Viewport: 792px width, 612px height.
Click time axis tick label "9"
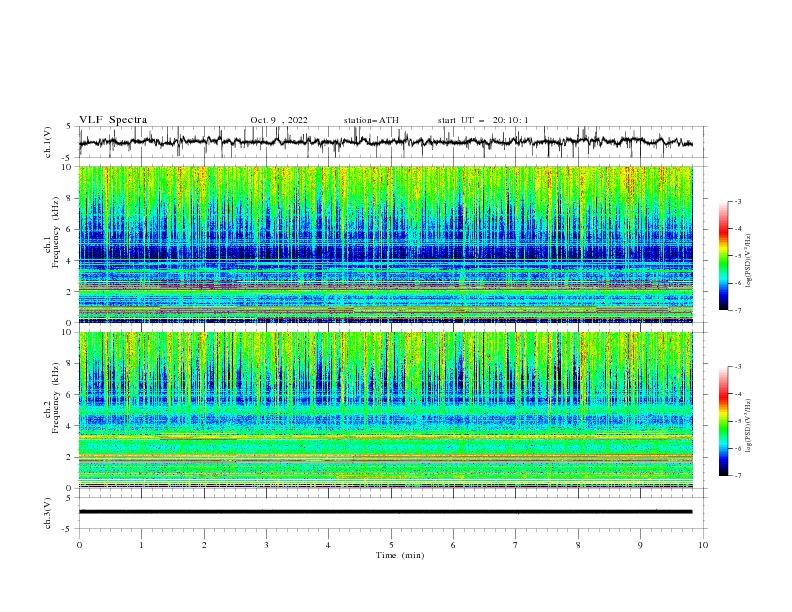click(x=640, y=545)
